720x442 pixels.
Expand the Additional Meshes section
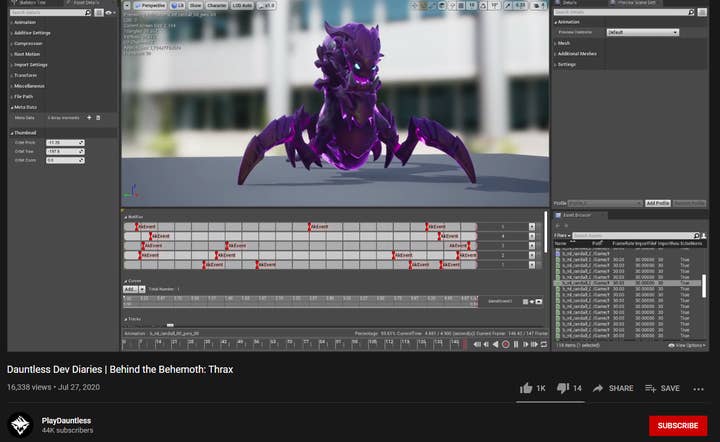[576, 54]
